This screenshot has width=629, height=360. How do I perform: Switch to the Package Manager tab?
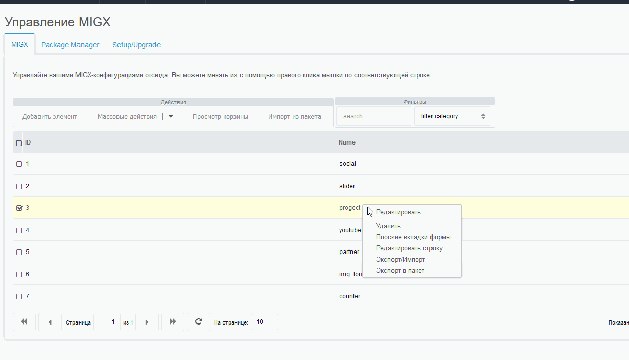tap(70, 45)
